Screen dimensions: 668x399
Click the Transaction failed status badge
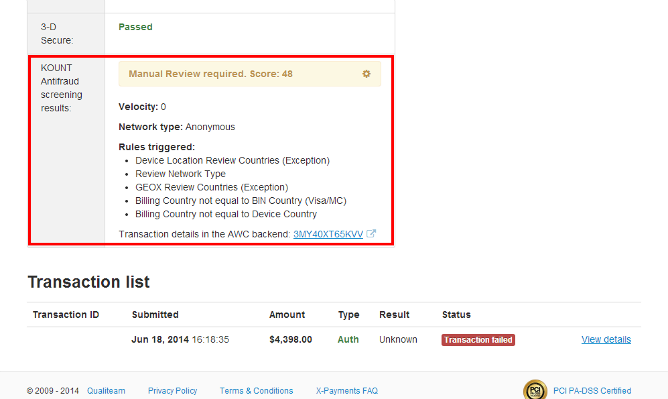click(x=478, y=340)
